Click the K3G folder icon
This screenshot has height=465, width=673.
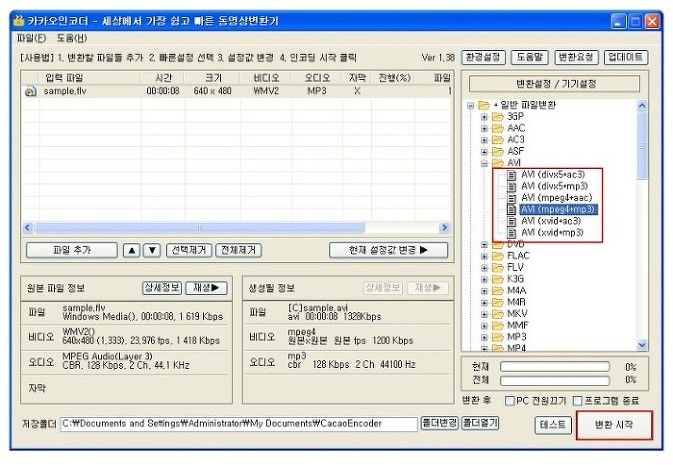coord(497,280)
